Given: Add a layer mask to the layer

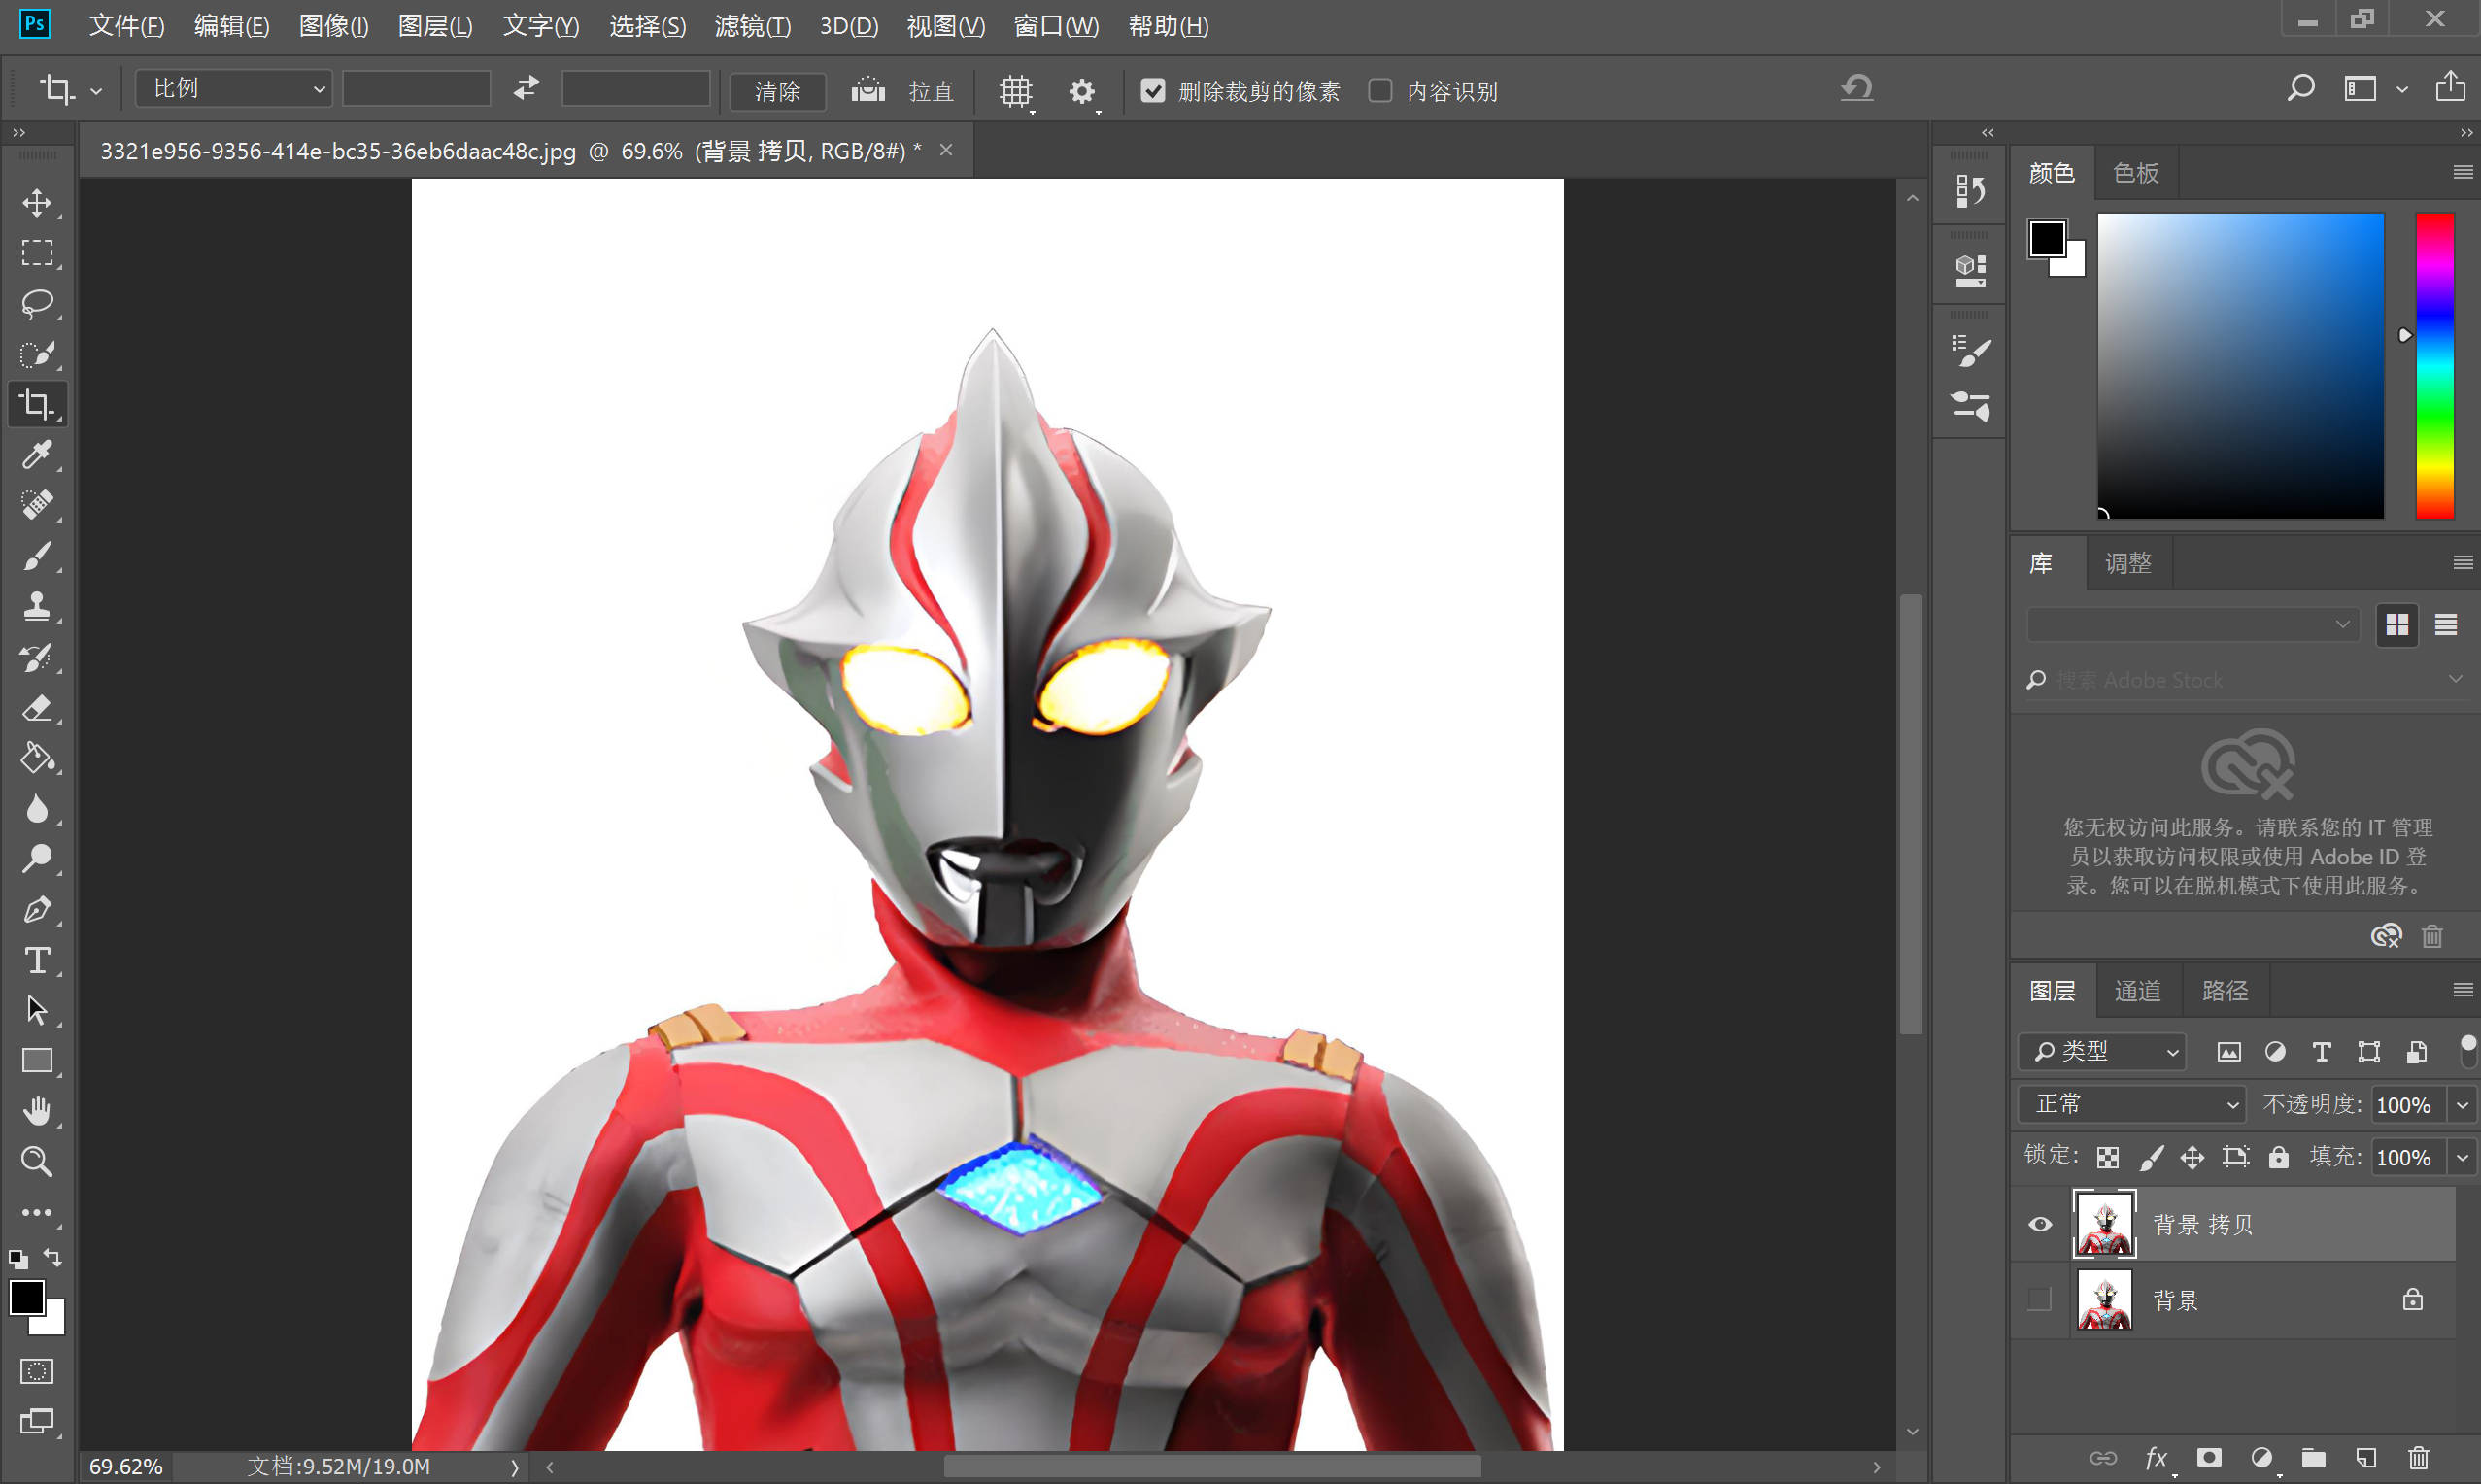Looking at the screenshot, I should (x=2209, y=1458).
